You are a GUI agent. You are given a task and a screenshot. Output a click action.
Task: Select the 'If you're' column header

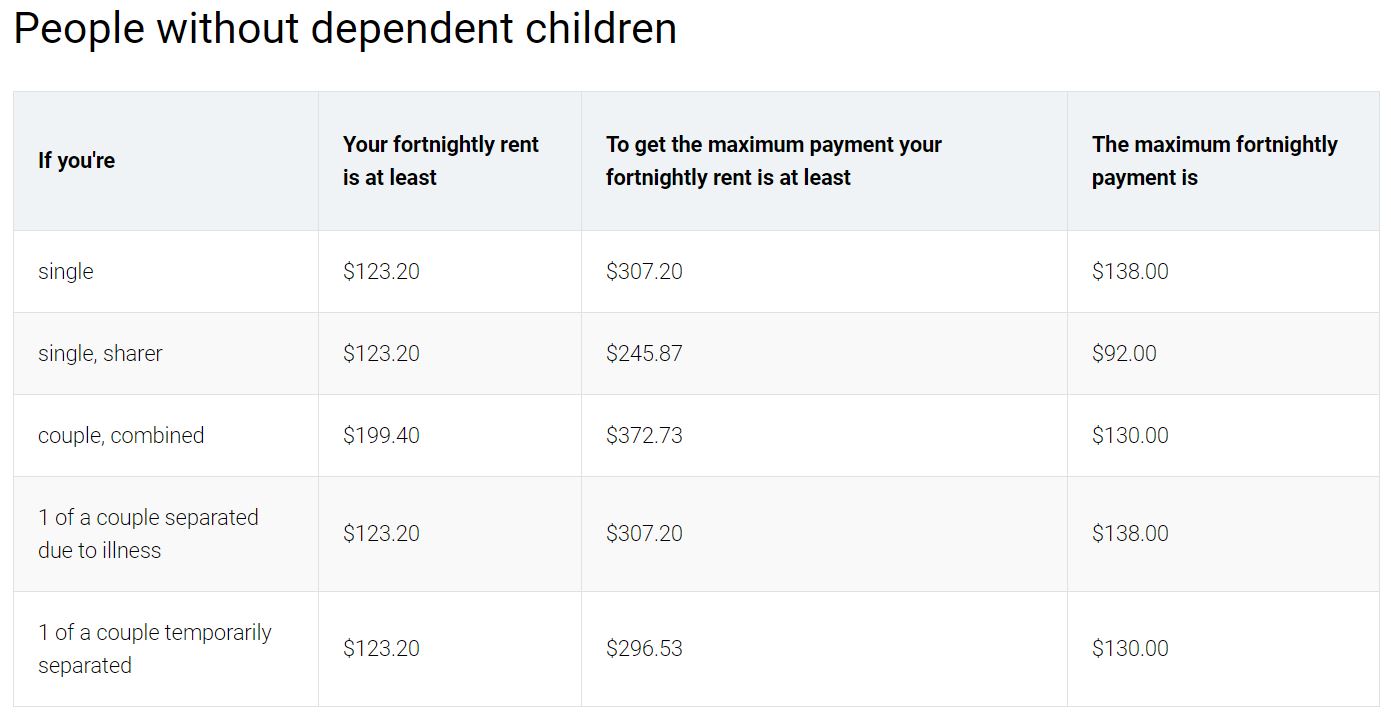tap(76, 160)
